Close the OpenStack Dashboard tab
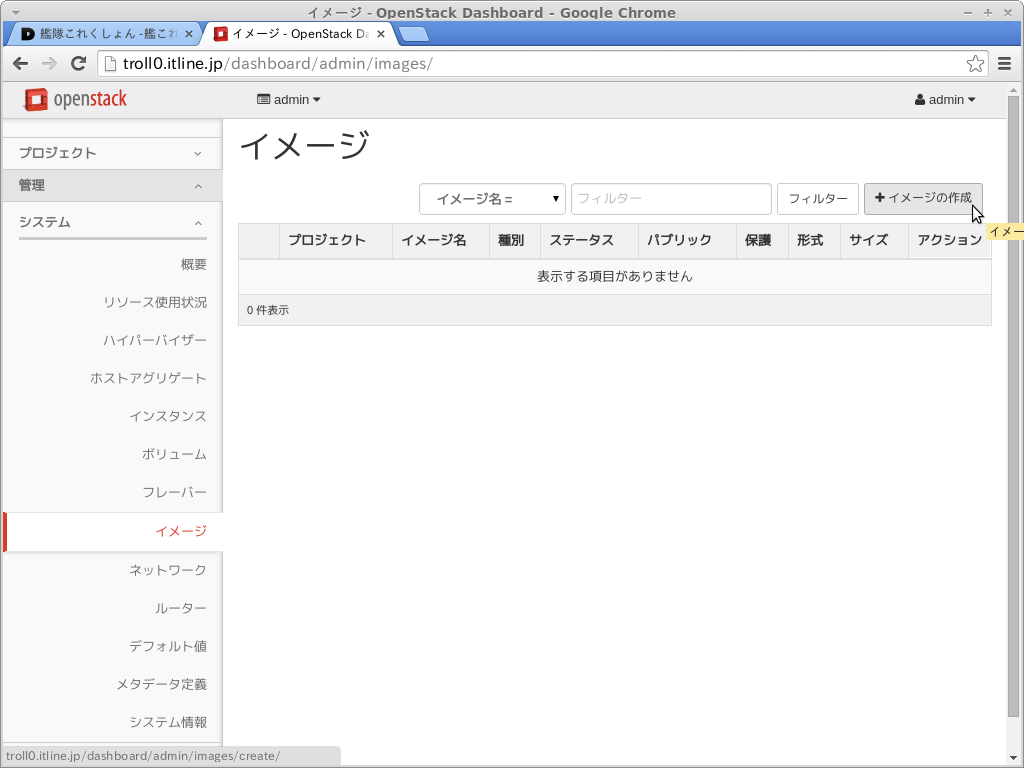 click(x=381, y=34)
